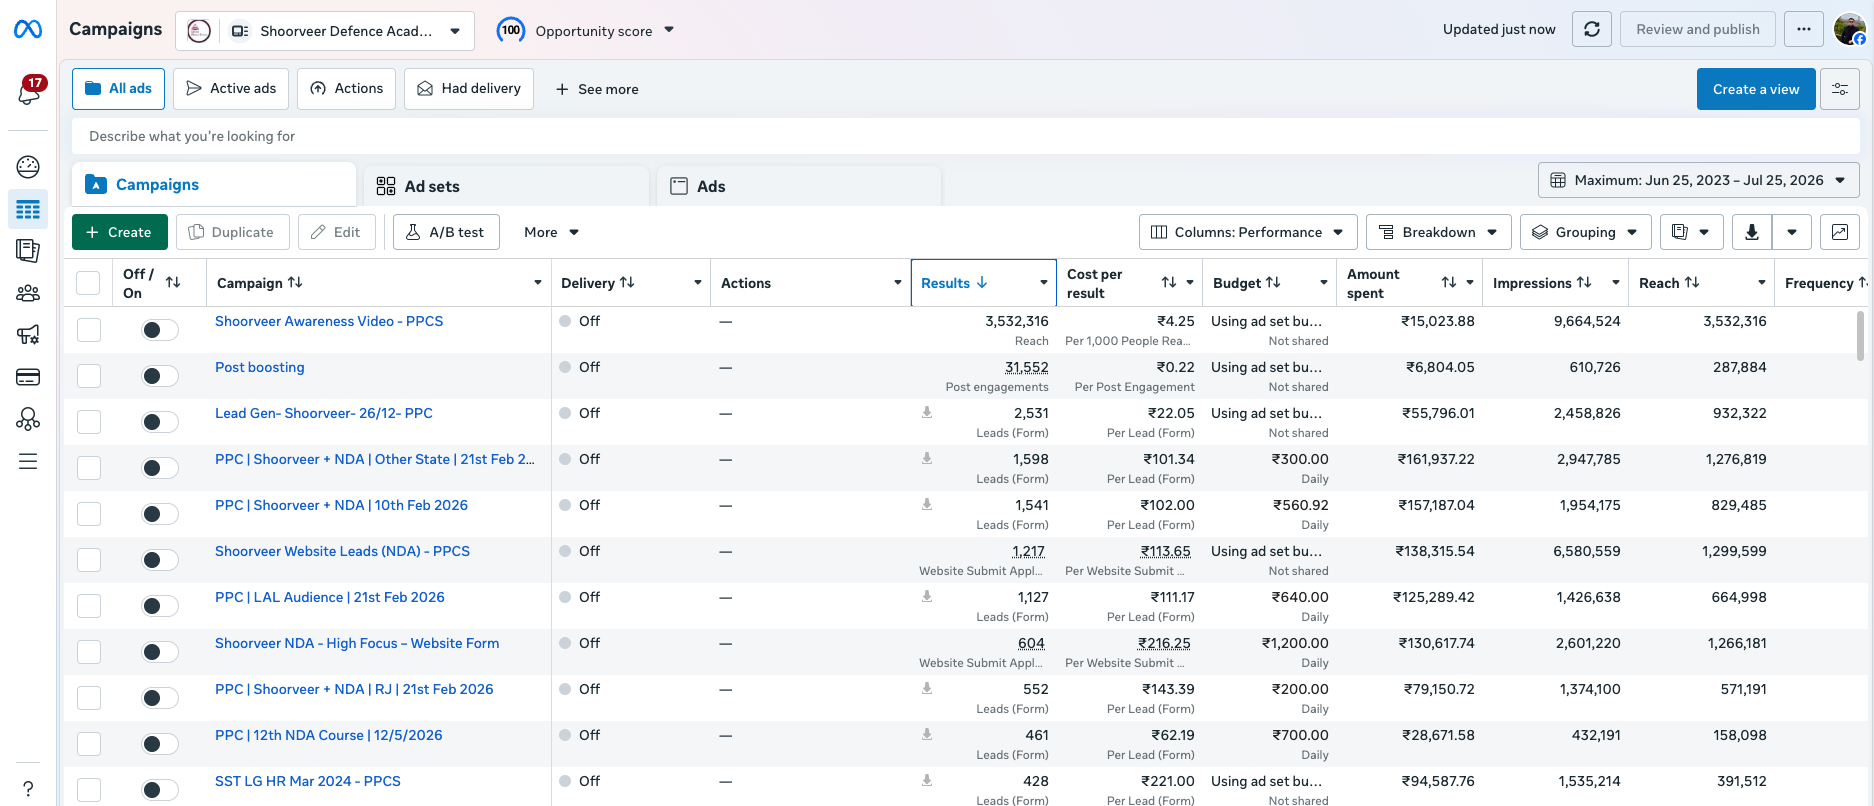Open the export options caret dropdown
The height and width of the screenshot is (806, 1874).
(1792, 232)
